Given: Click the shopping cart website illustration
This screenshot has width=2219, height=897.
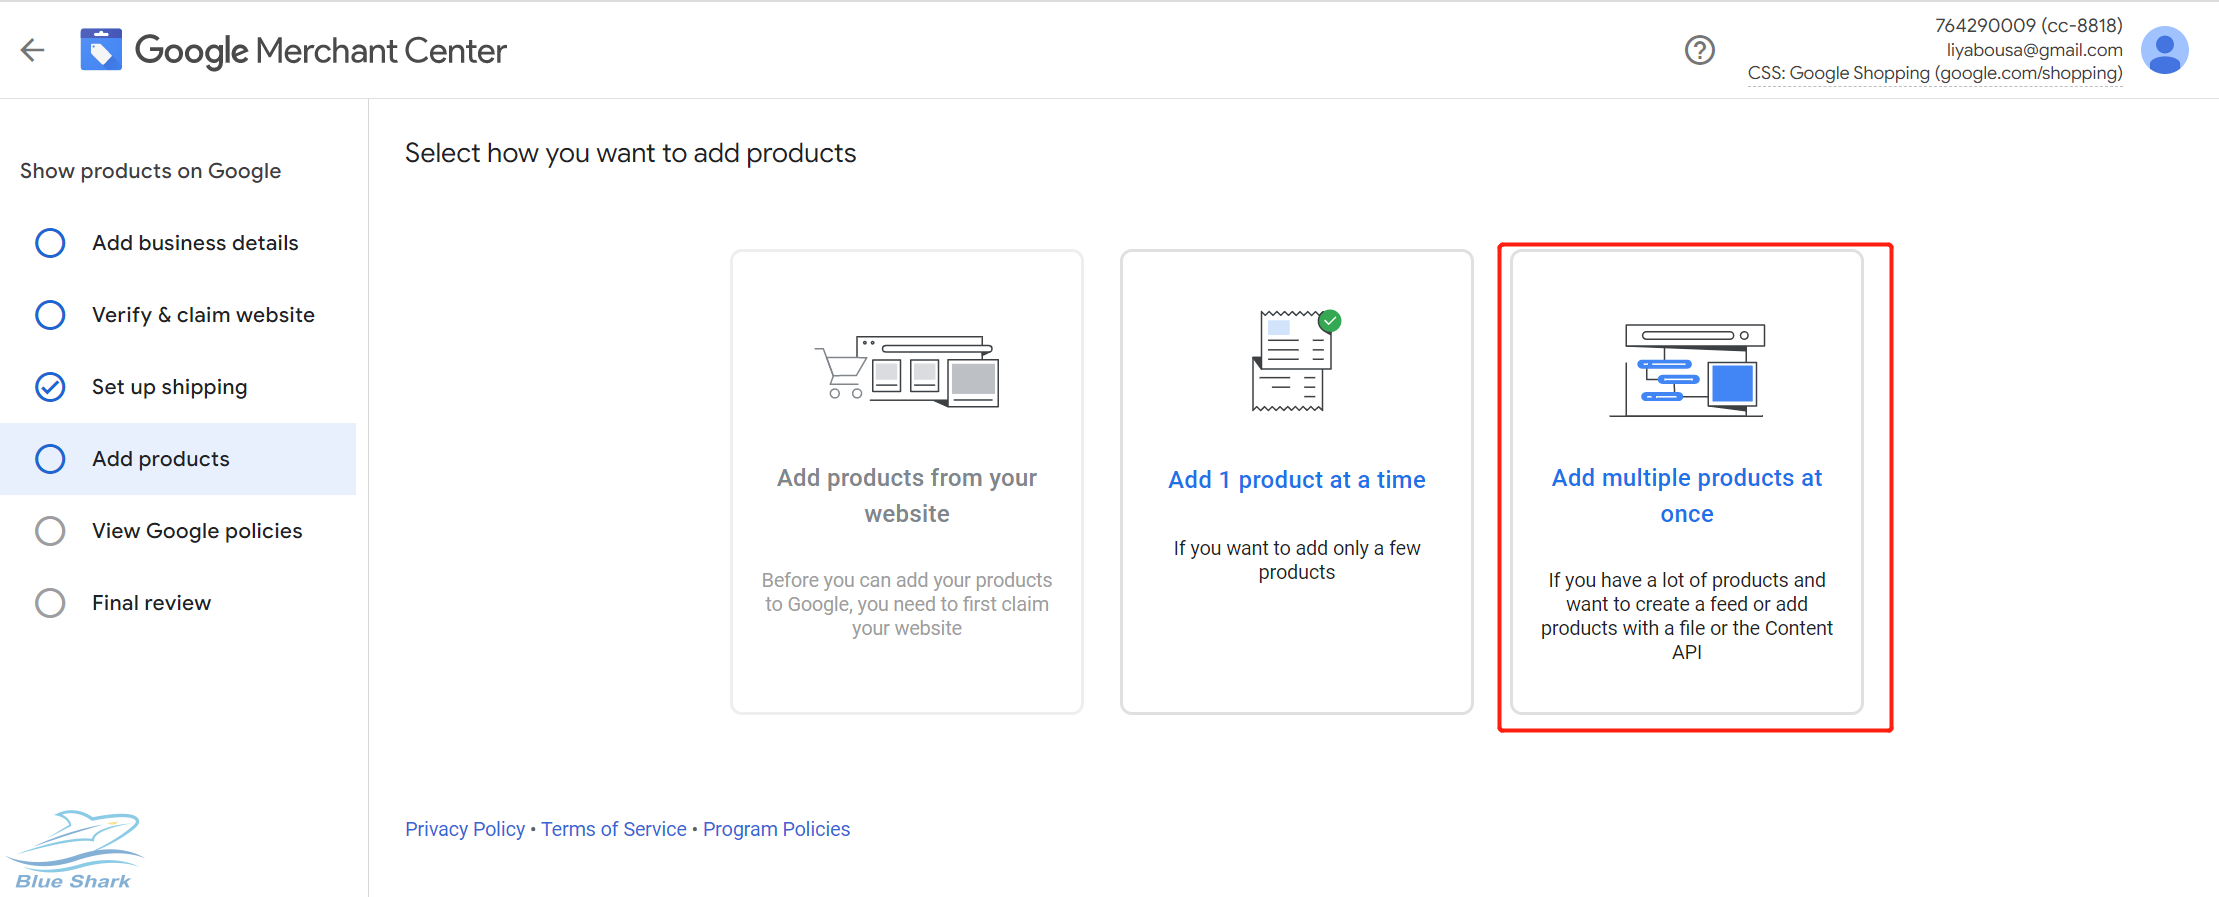Looking at the screenshot, I should 906,371.
